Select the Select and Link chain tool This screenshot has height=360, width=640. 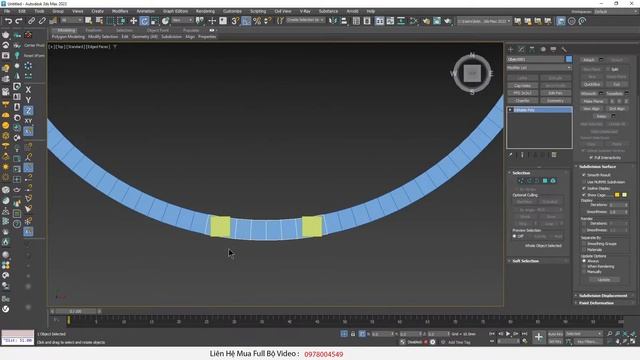(x=31, y=21)
